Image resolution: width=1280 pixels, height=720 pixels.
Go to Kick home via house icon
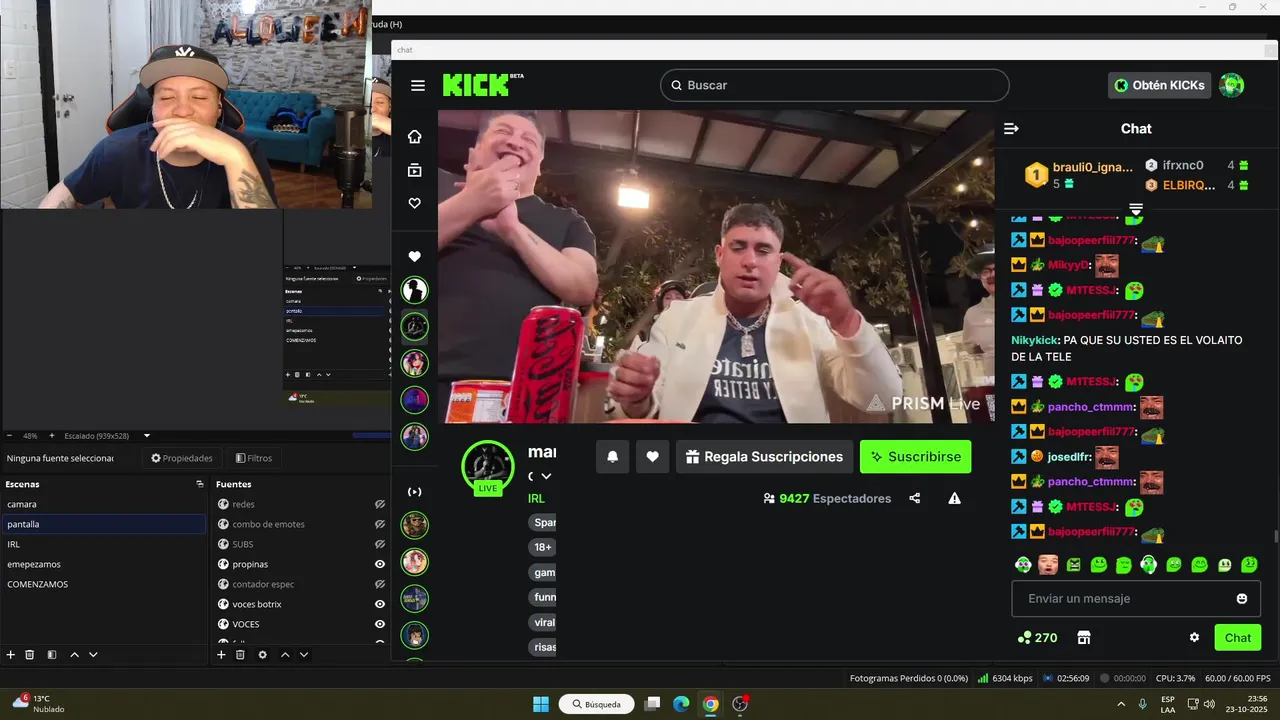[x=414, y=137]
